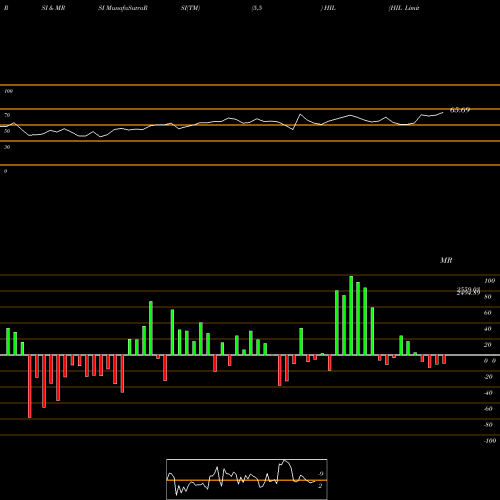Image resolution: width=500 pixels, height=500 pixels.
Task: Click the 'SI MunafaSutraR' header text
Action: (123, 8)
